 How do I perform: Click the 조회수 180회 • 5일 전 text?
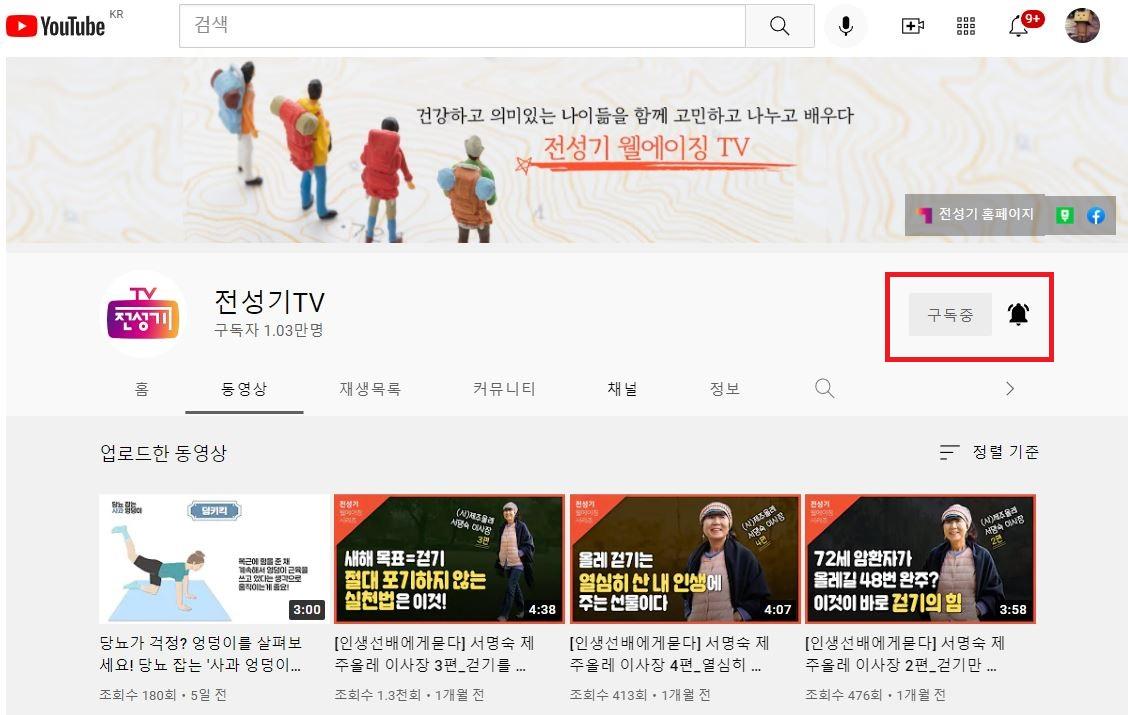pyautogui.click(x=163, y=695)
